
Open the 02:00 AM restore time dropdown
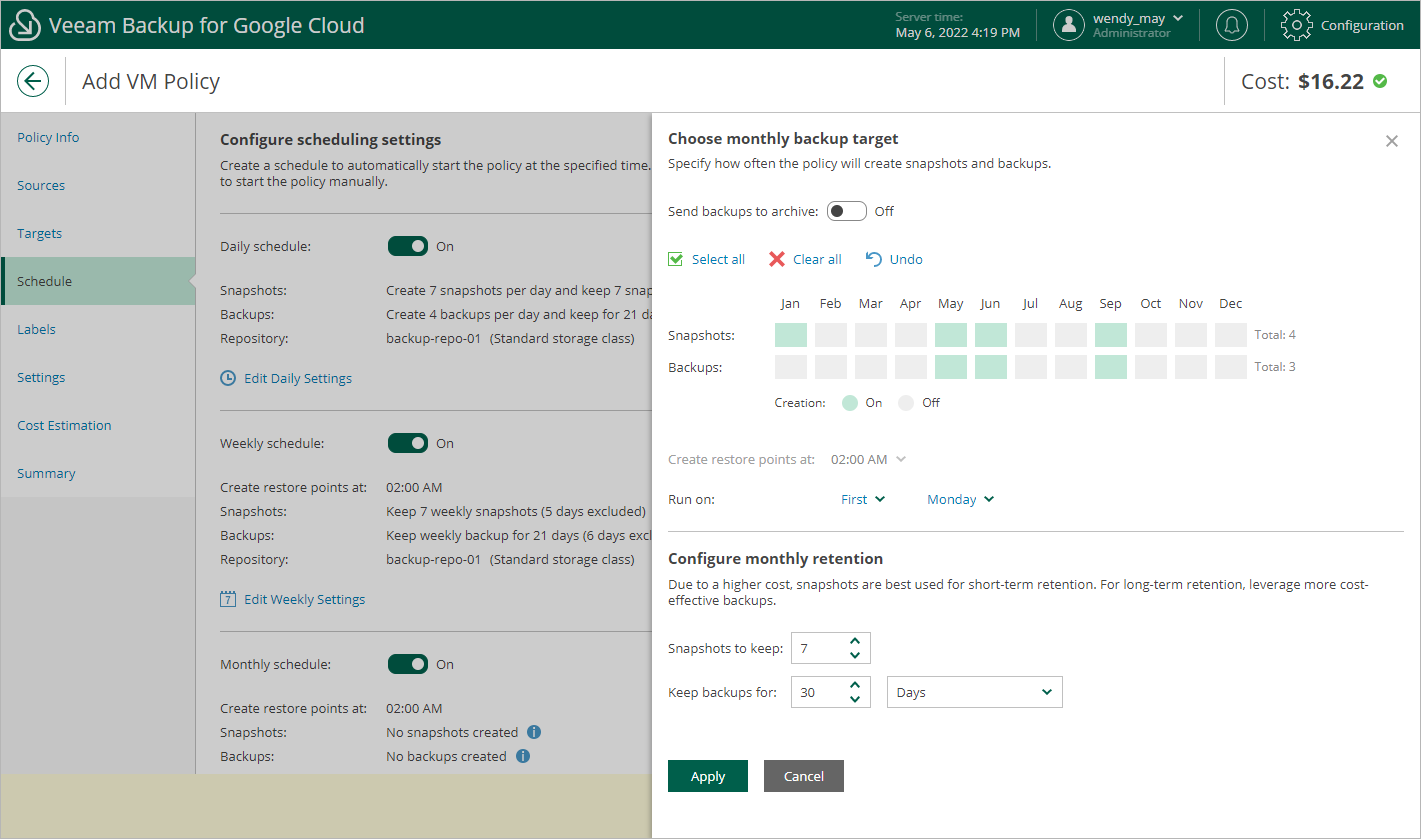tap(868, 459)
